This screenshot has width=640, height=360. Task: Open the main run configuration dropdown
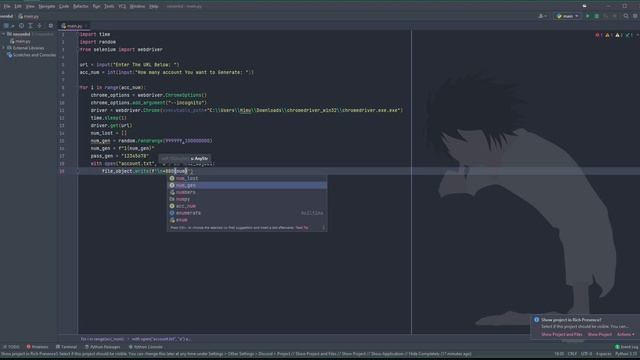pyautogui.click(x=567, y=16)
